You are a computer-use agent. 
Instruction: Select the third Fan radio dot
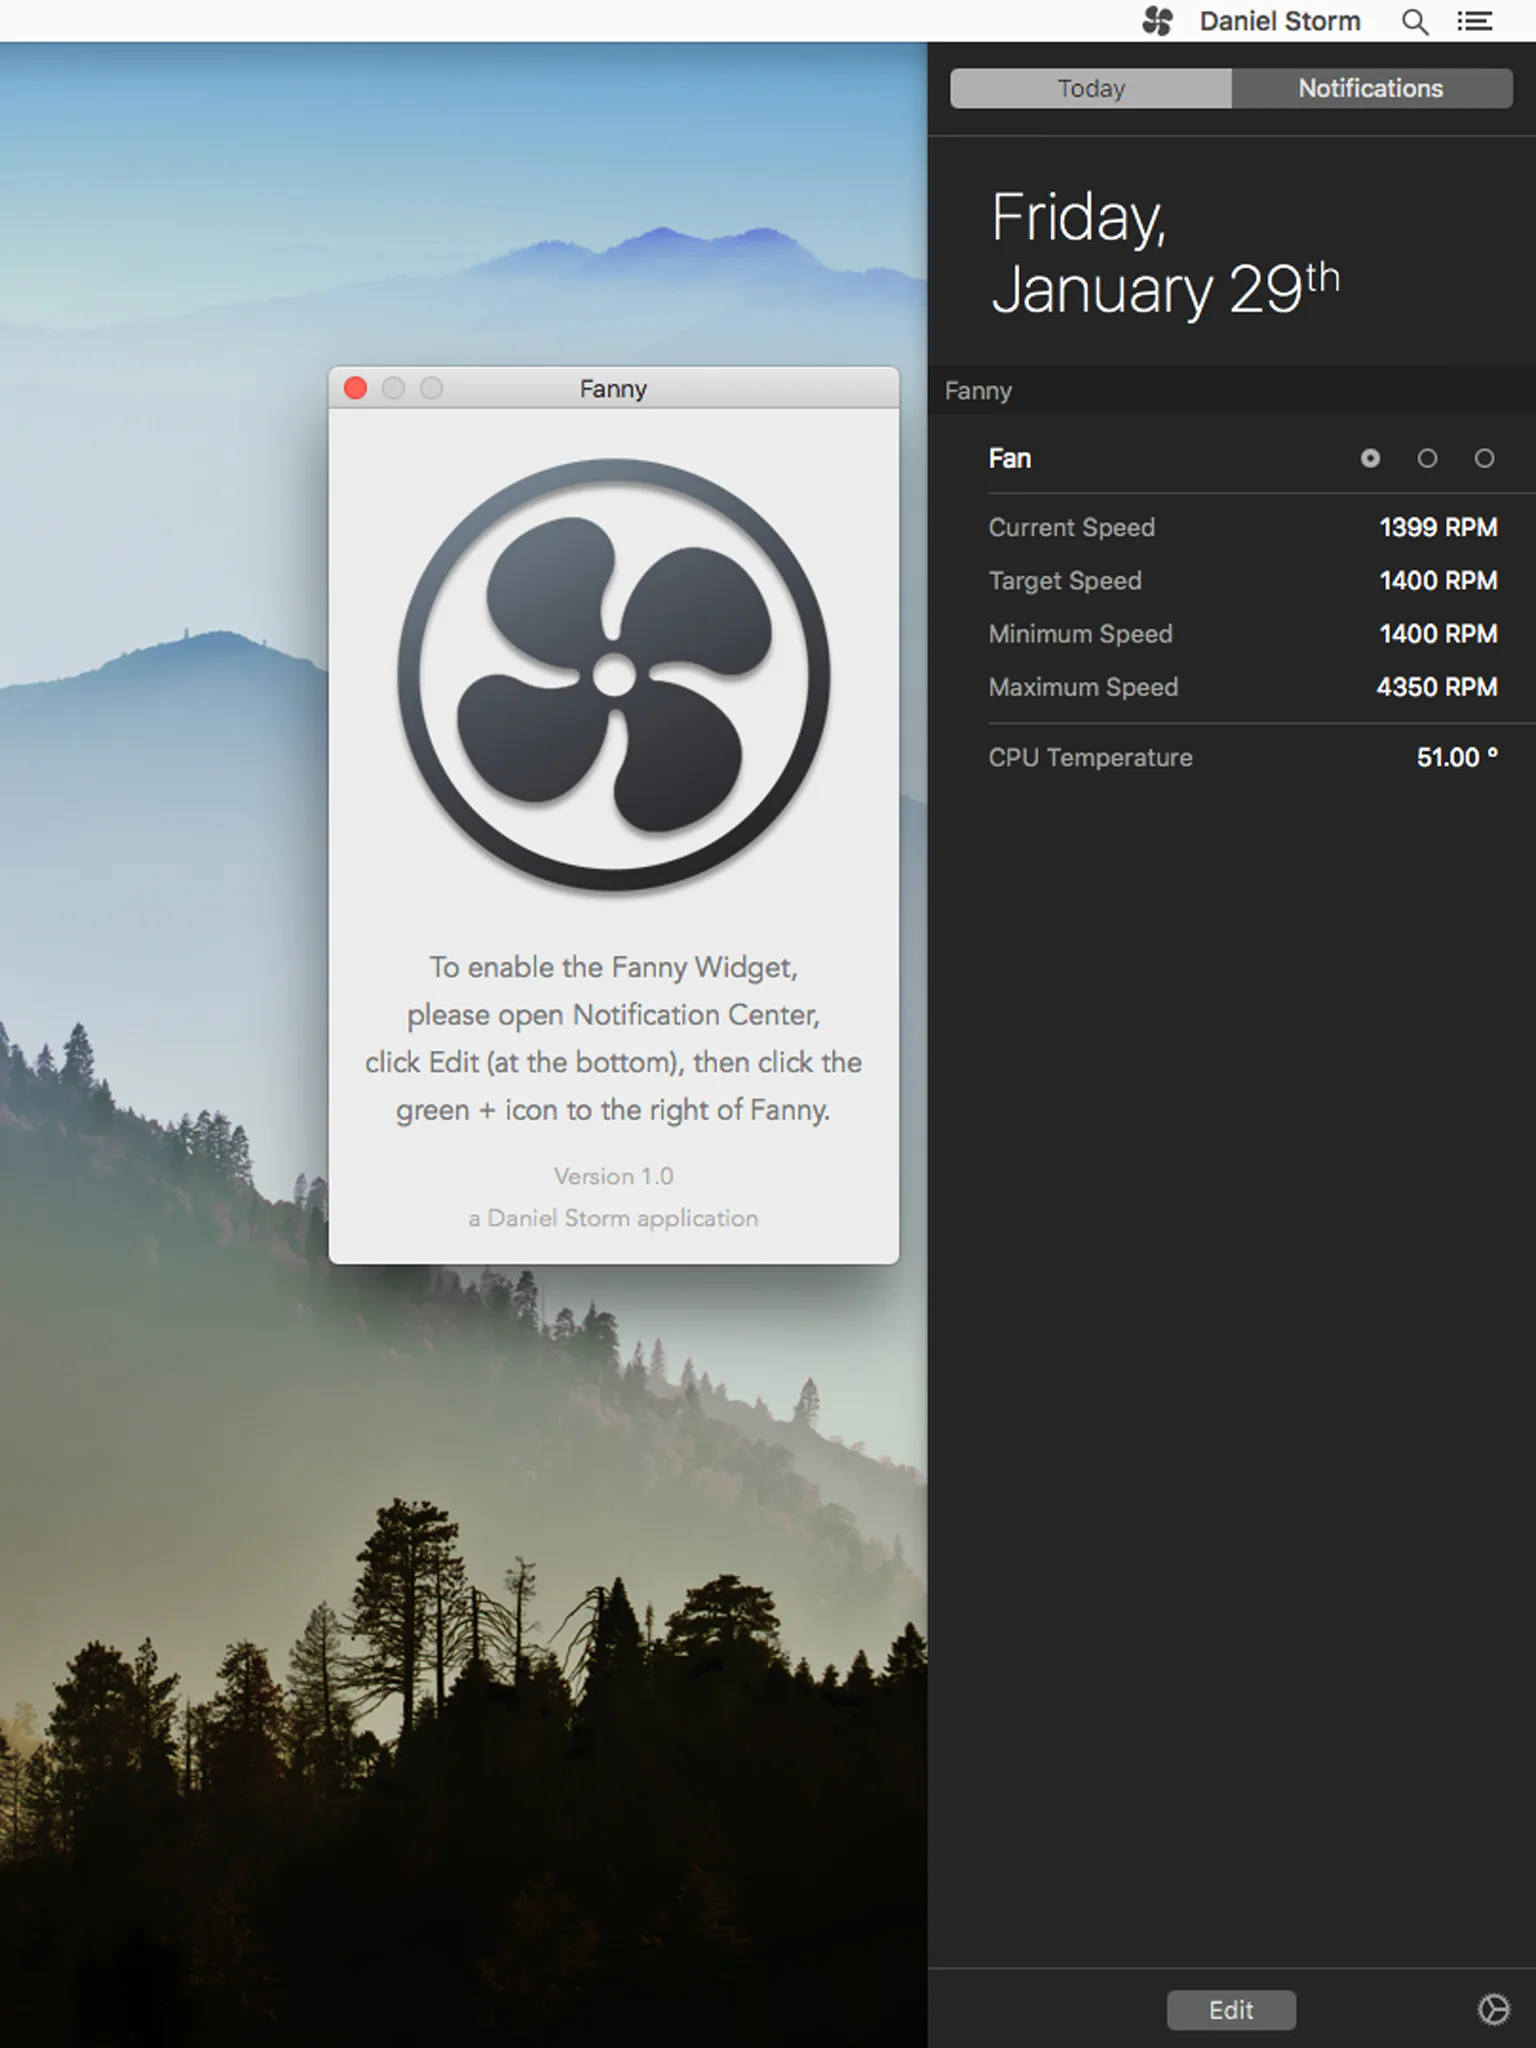click(x=1484, y=458)
